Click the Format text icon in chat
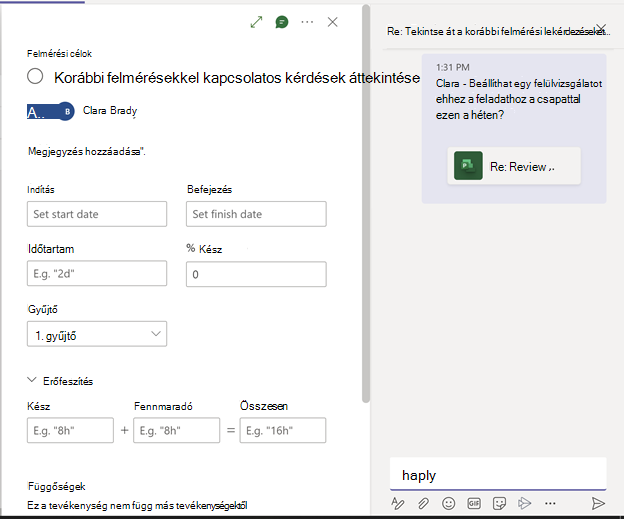The width and height of the screenshot is (624, 519). [x=398, y=503]
